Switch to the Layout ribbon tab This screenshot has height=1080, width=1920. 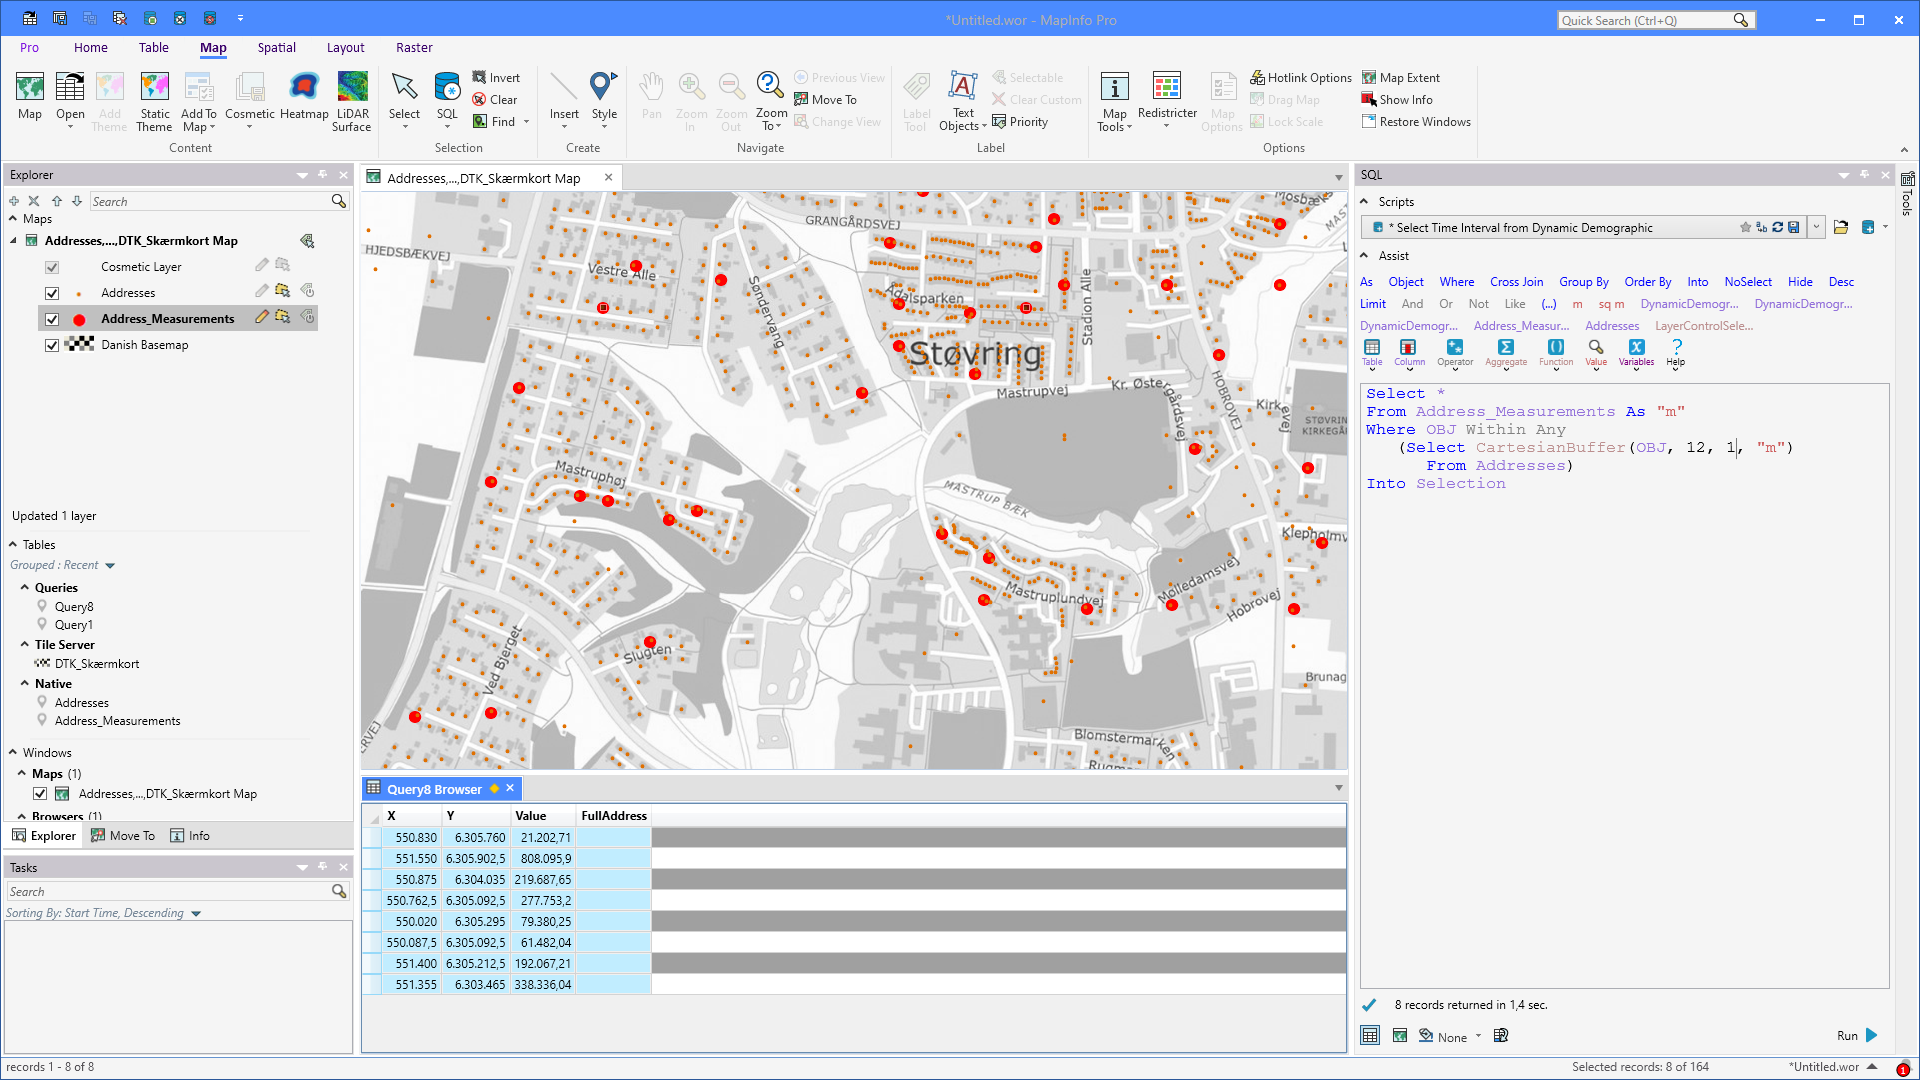(345, 47)
